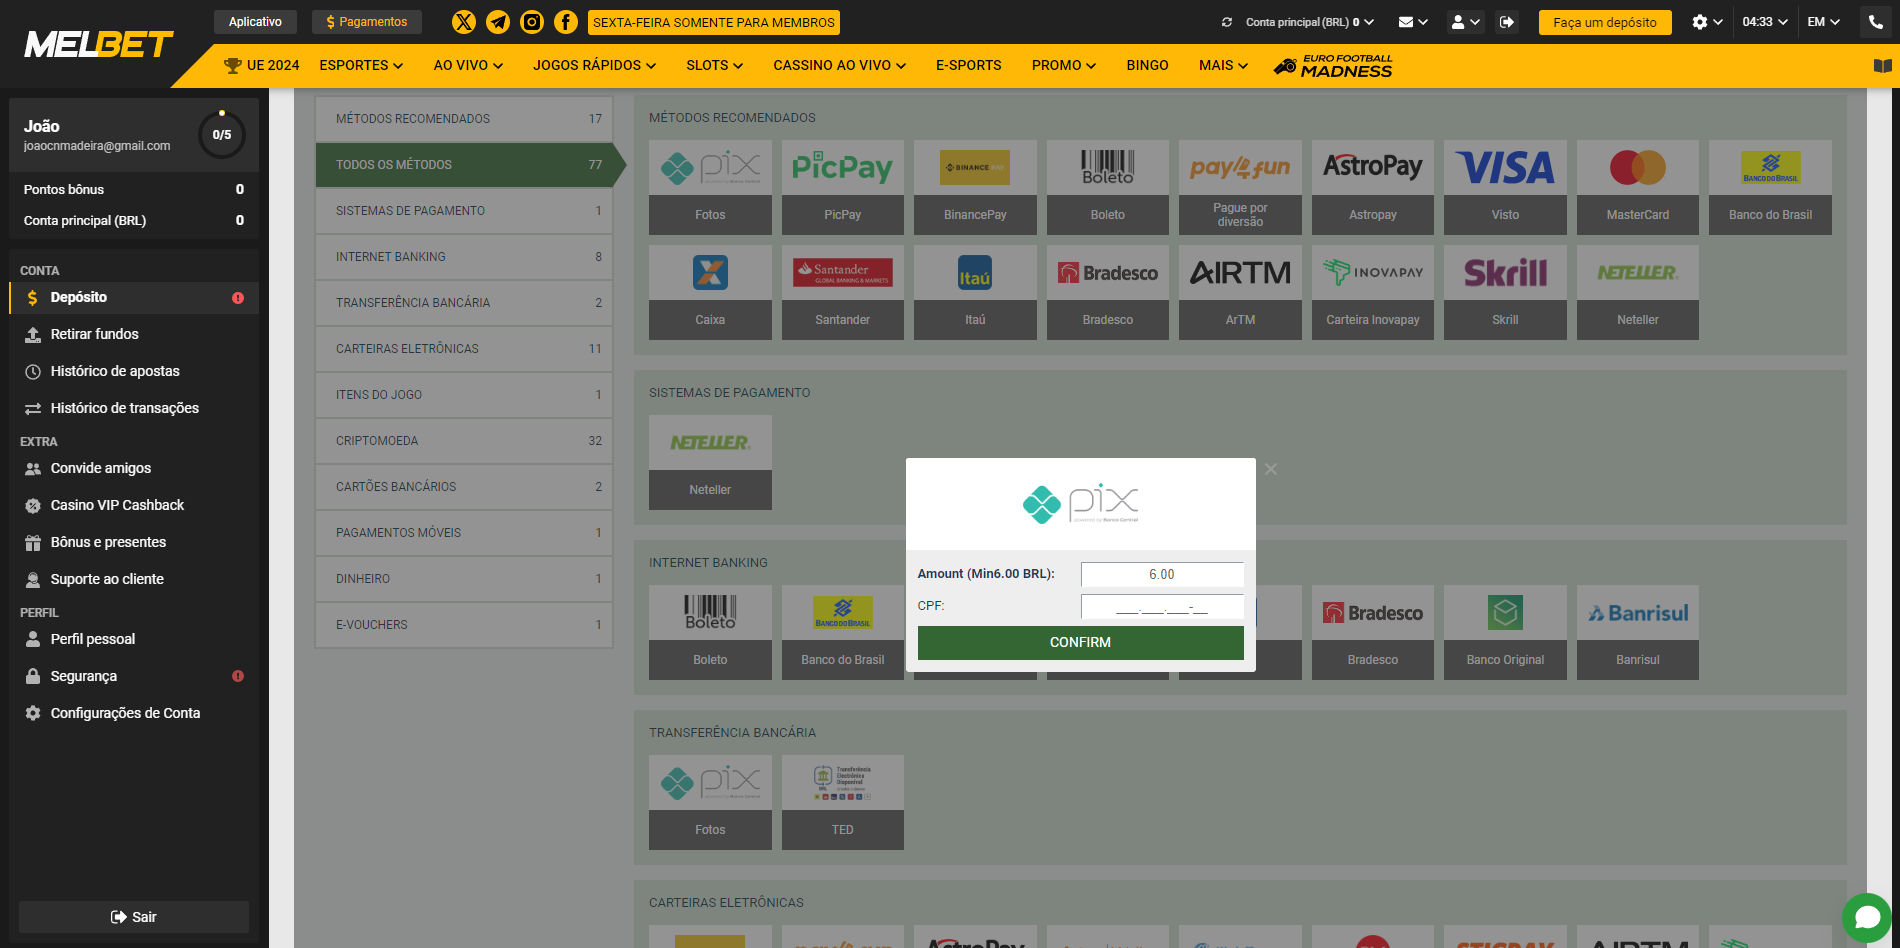1900x948 pixels.
Task: Open Segurança in sidebar
Action: tap(134, 676)
